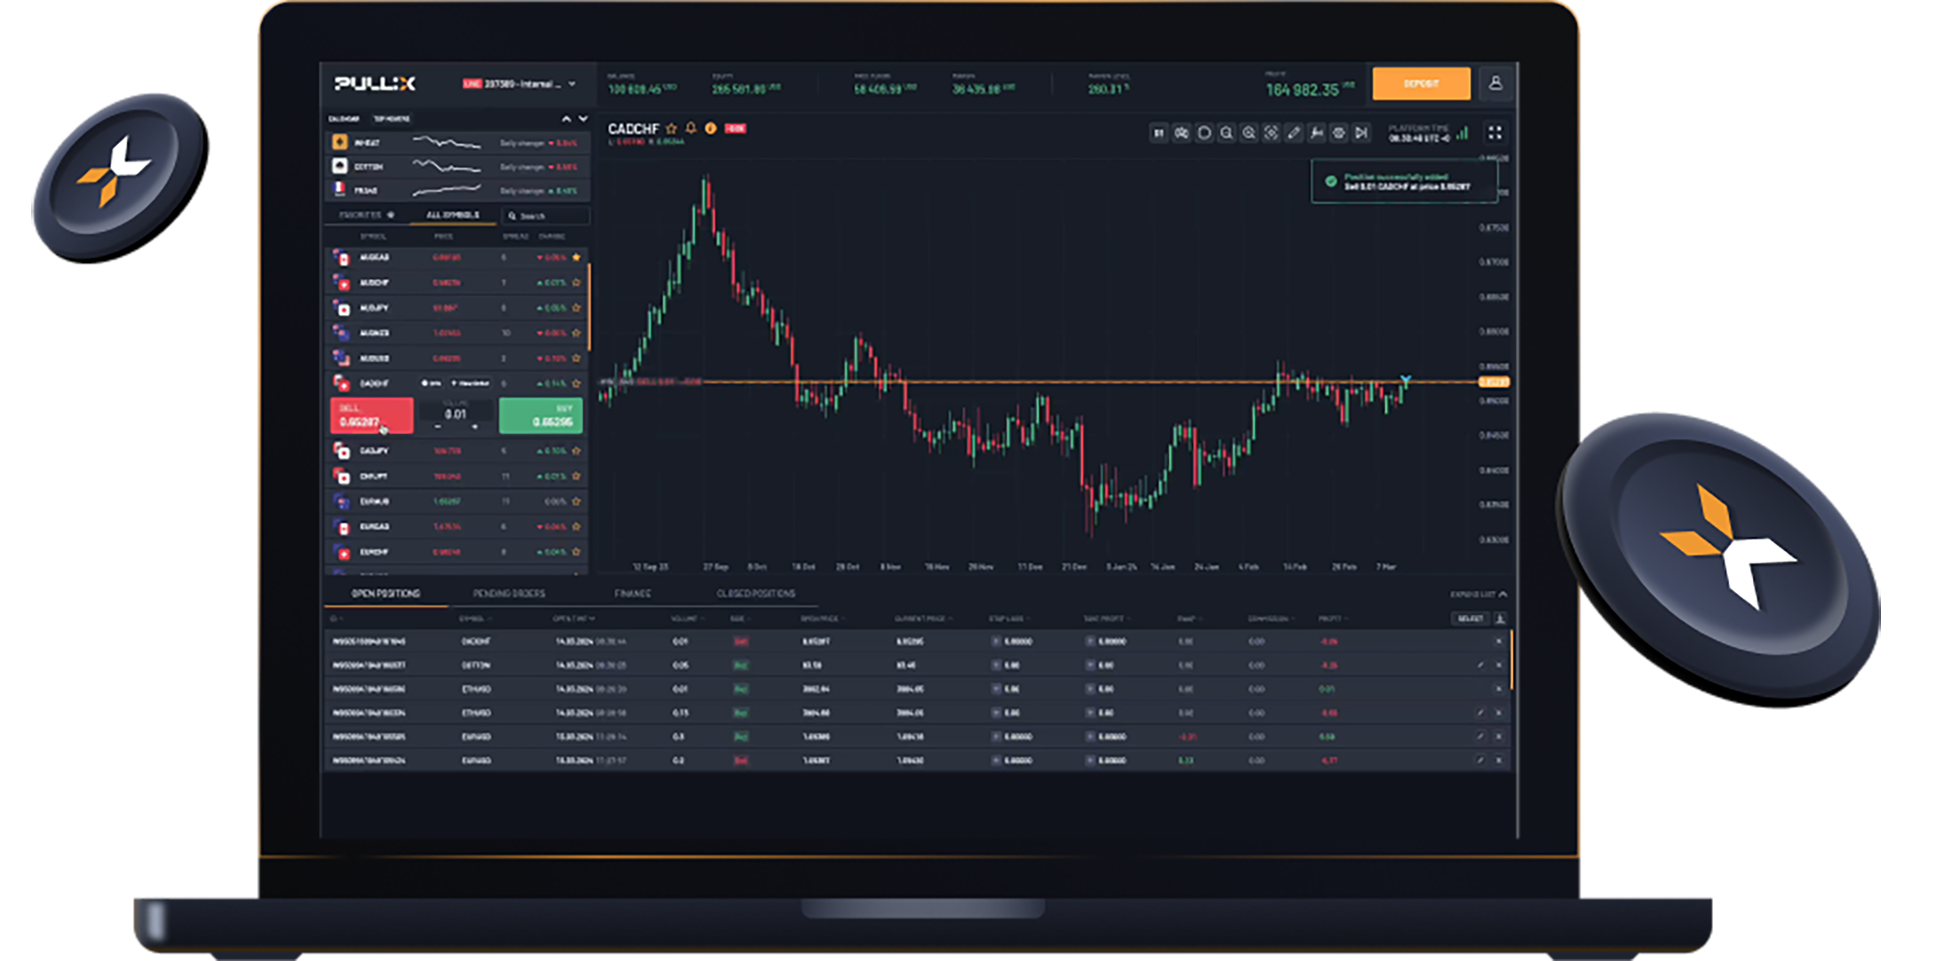Viewport: 1934px width, 961px height.
Task: Download the positions list via export icon
Action: pyautogui.click(x=1500, y=619)
